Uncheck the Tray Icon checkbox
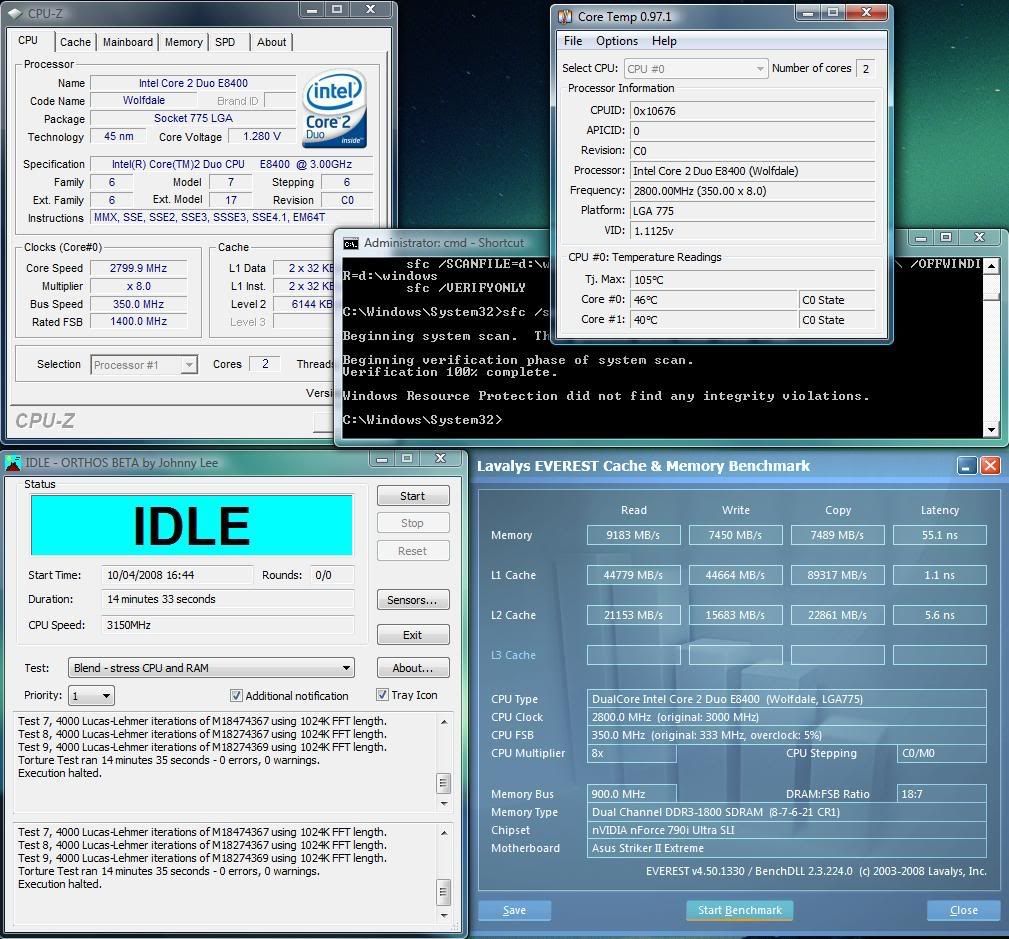 click(x=382, y=695)
